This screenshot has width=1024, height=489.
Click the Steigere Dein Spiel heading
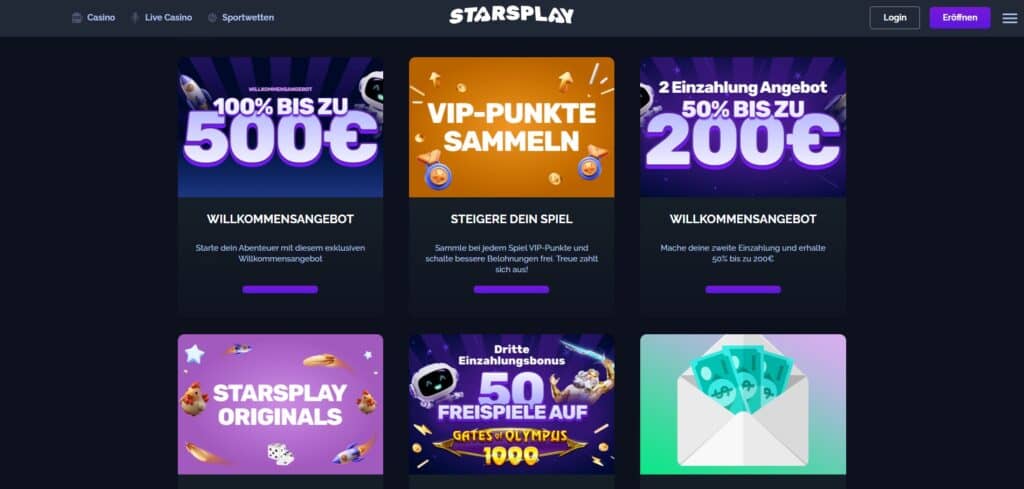click(511, 219)
